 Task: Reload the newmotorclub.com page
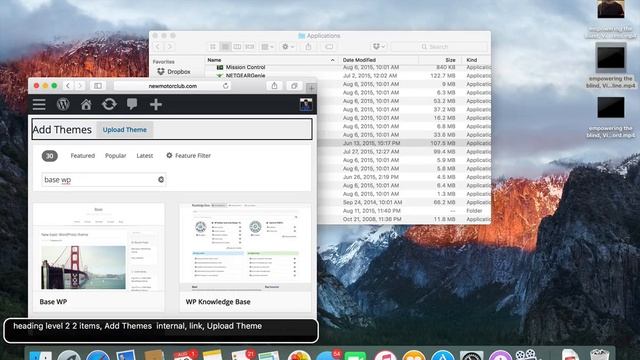pos(225,86)
